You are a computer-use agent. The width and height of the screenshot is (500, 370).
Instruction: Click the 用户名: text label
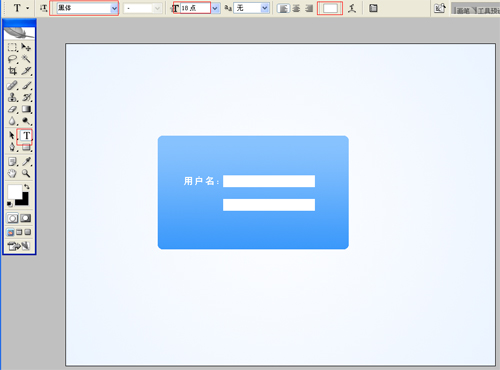click(x=201, y=181)
